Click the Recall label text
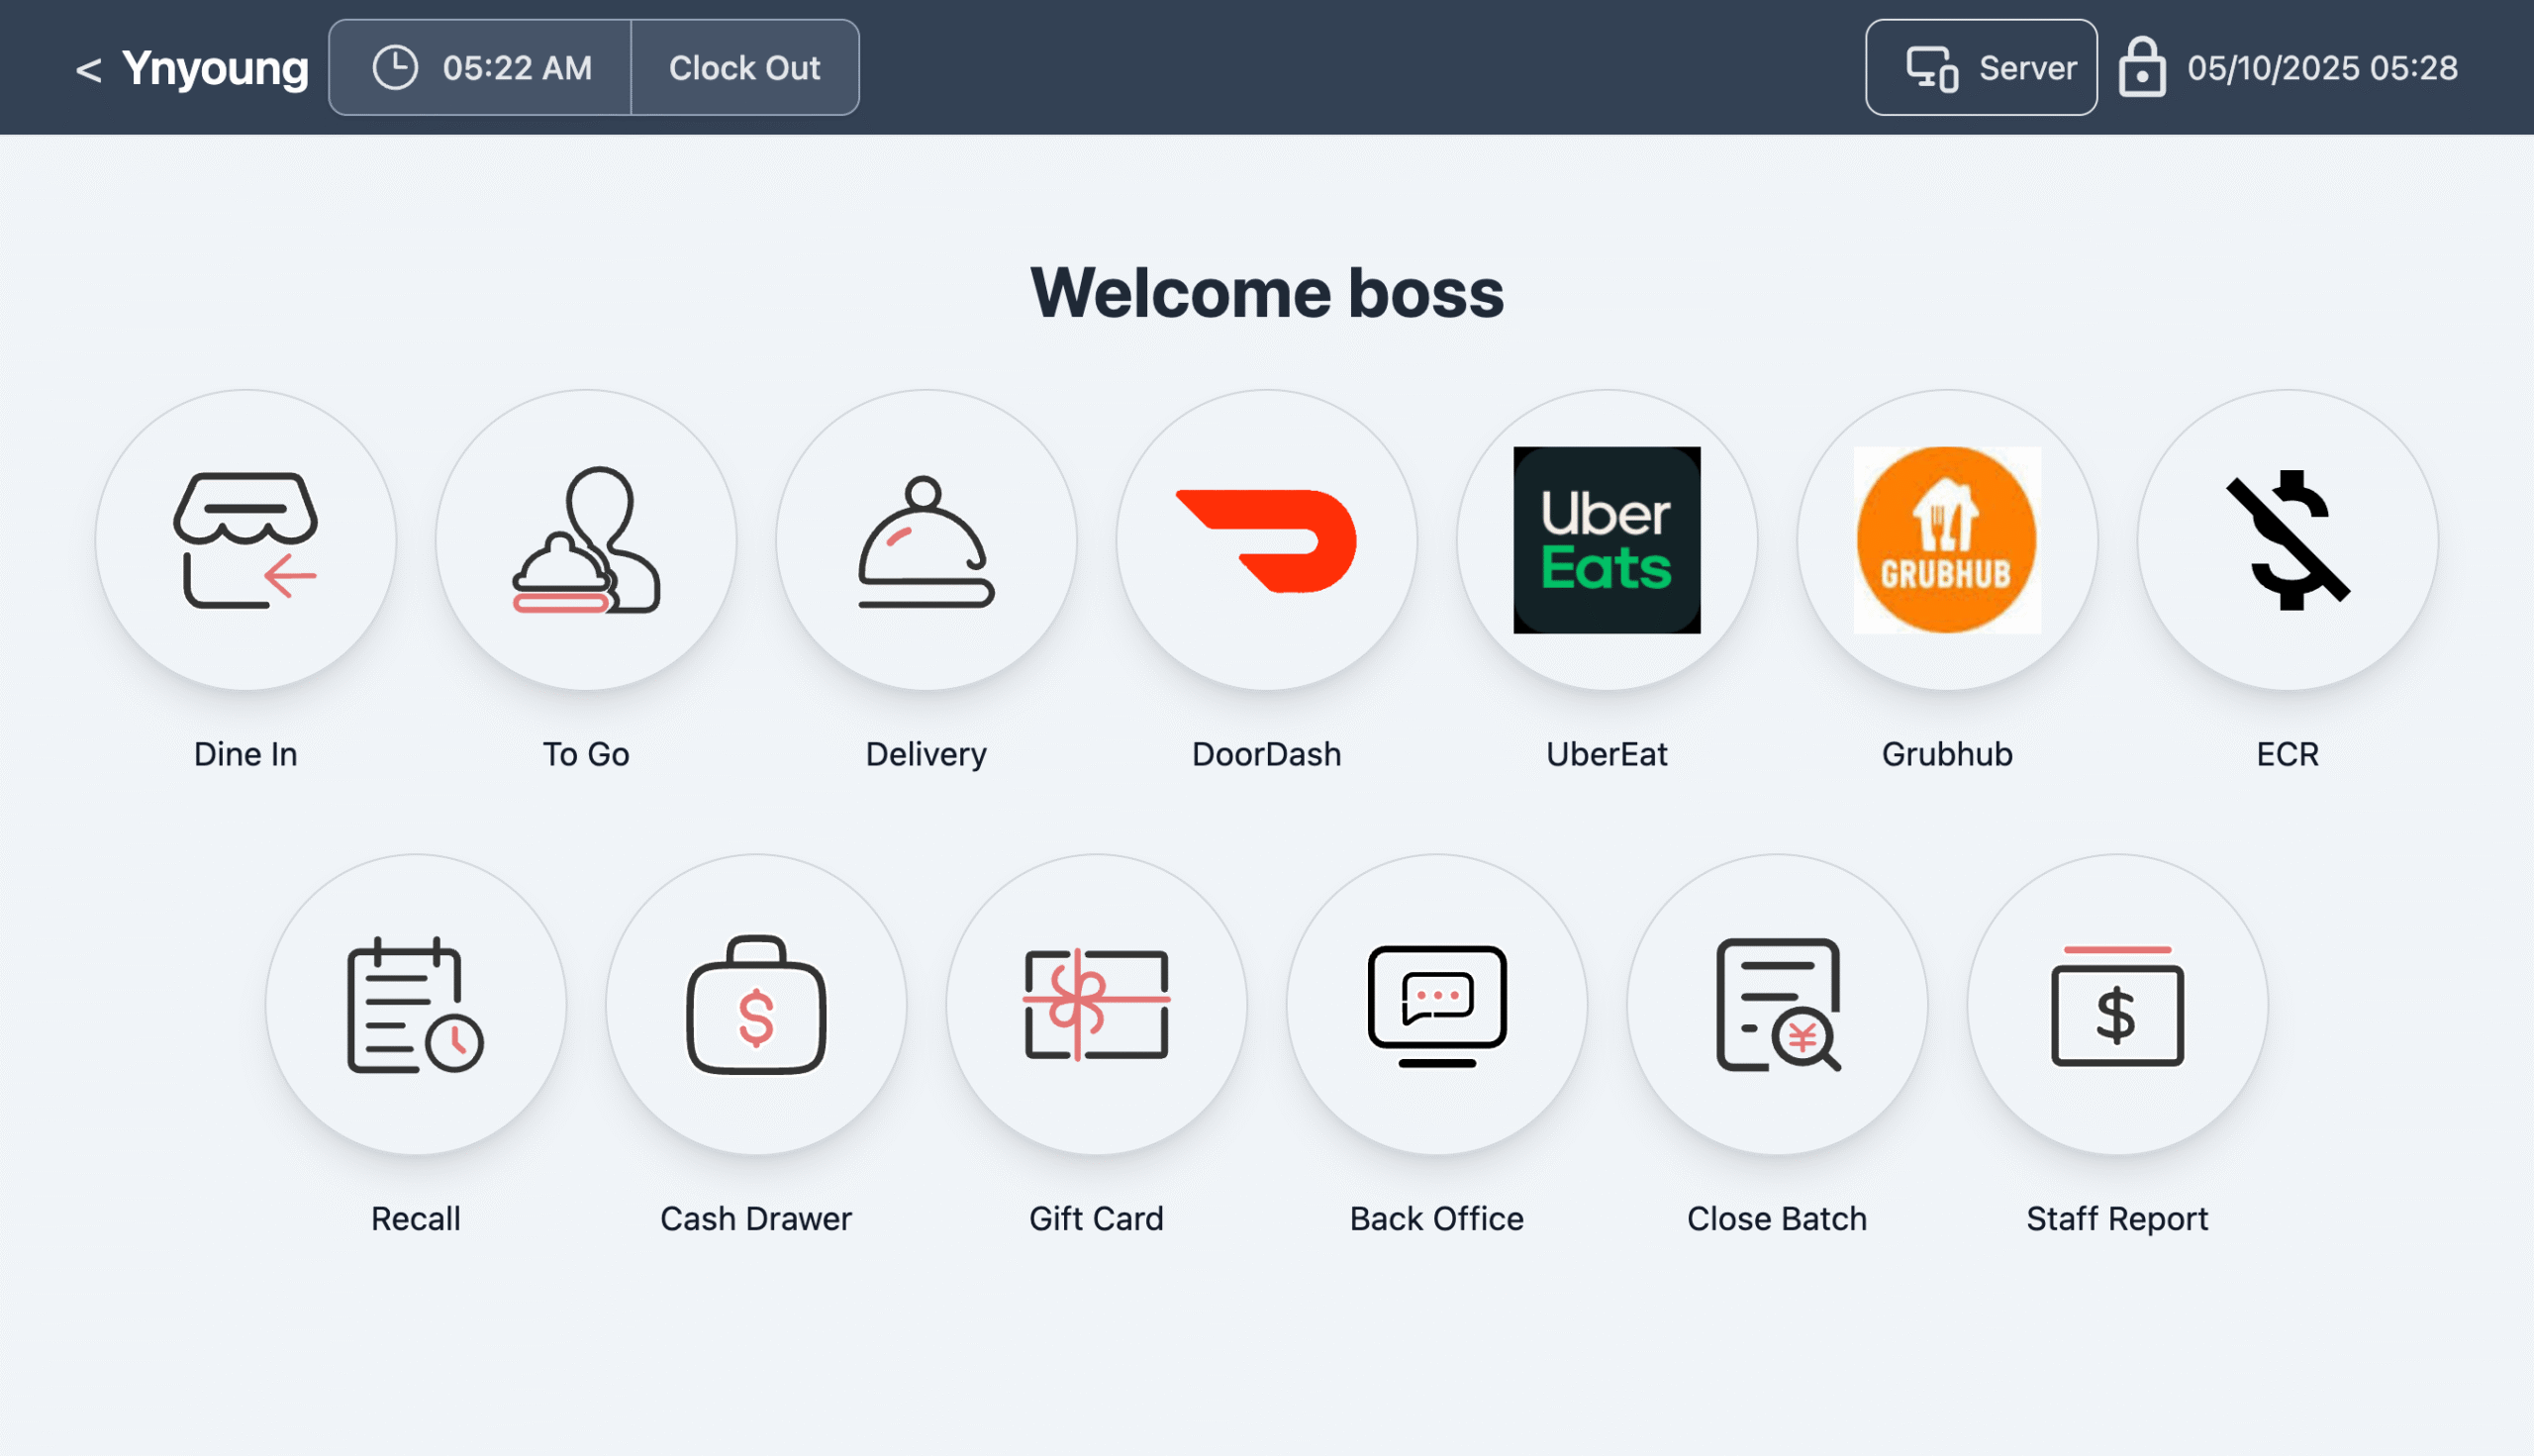 click(x=416, y=1219)
